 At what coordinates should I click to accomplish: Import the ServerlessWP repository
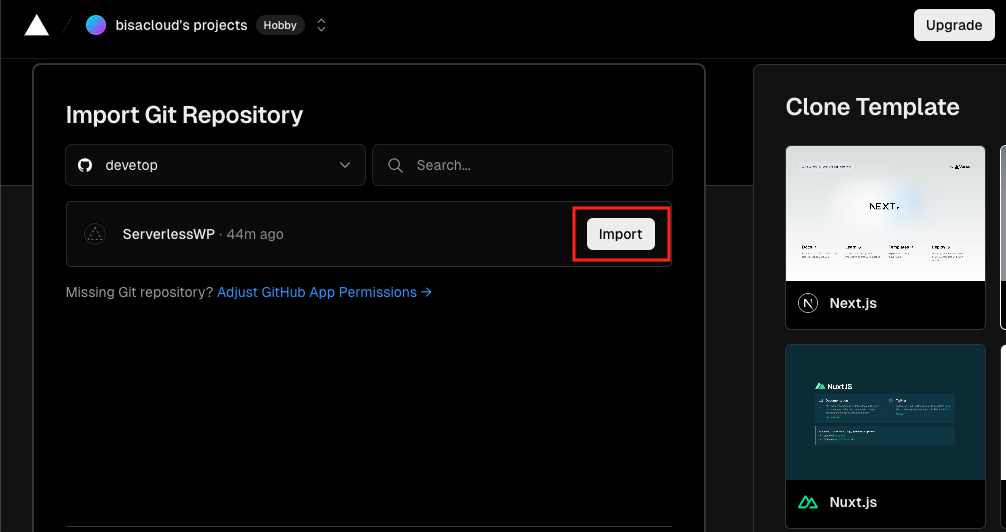pos(620,234)
